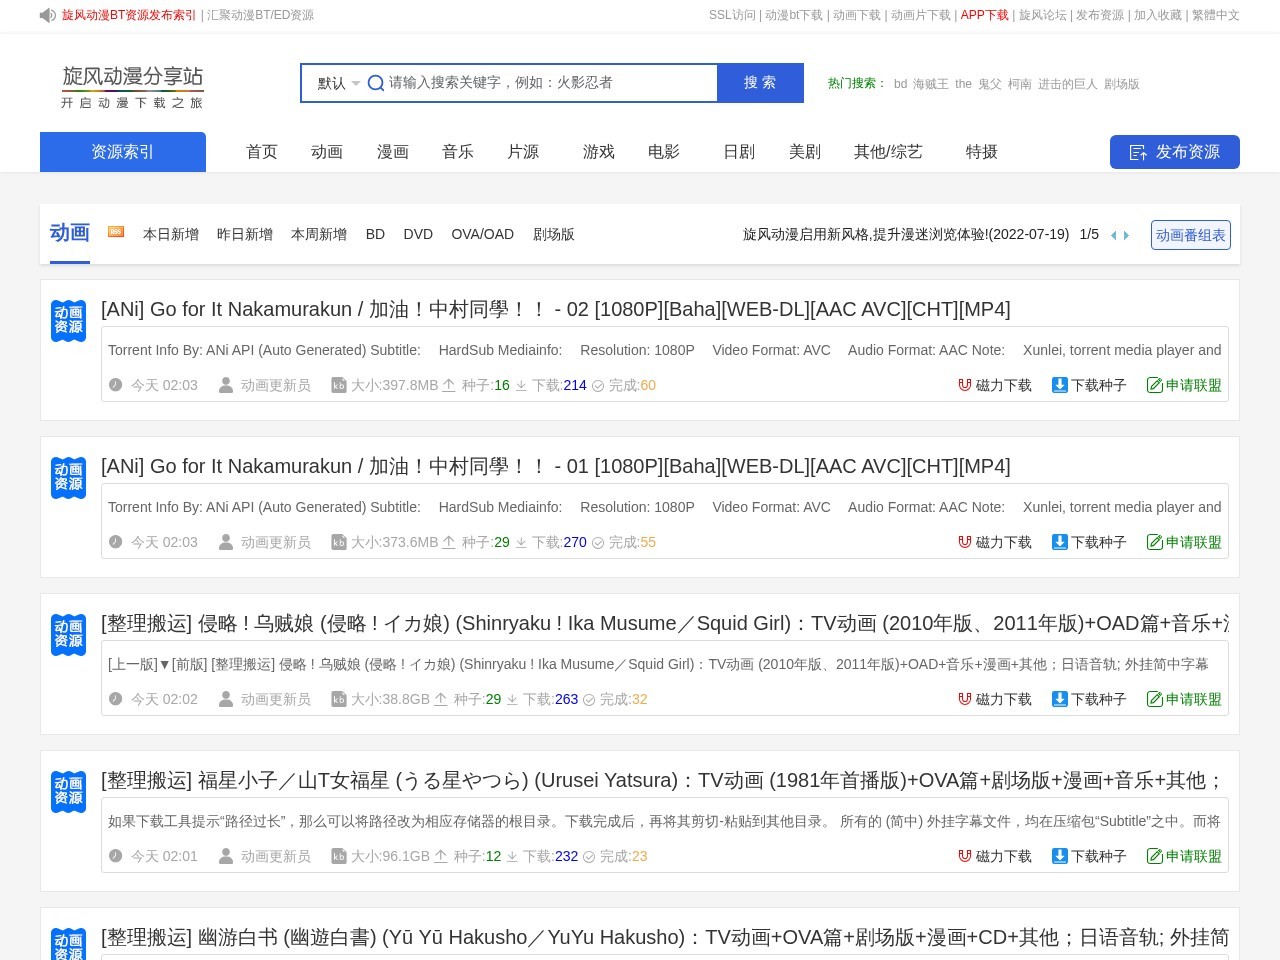Viewport: 1280px width, 960px height.
Task: Click the publish icon beside 发布资源 button
Action: pos(1138,152)
